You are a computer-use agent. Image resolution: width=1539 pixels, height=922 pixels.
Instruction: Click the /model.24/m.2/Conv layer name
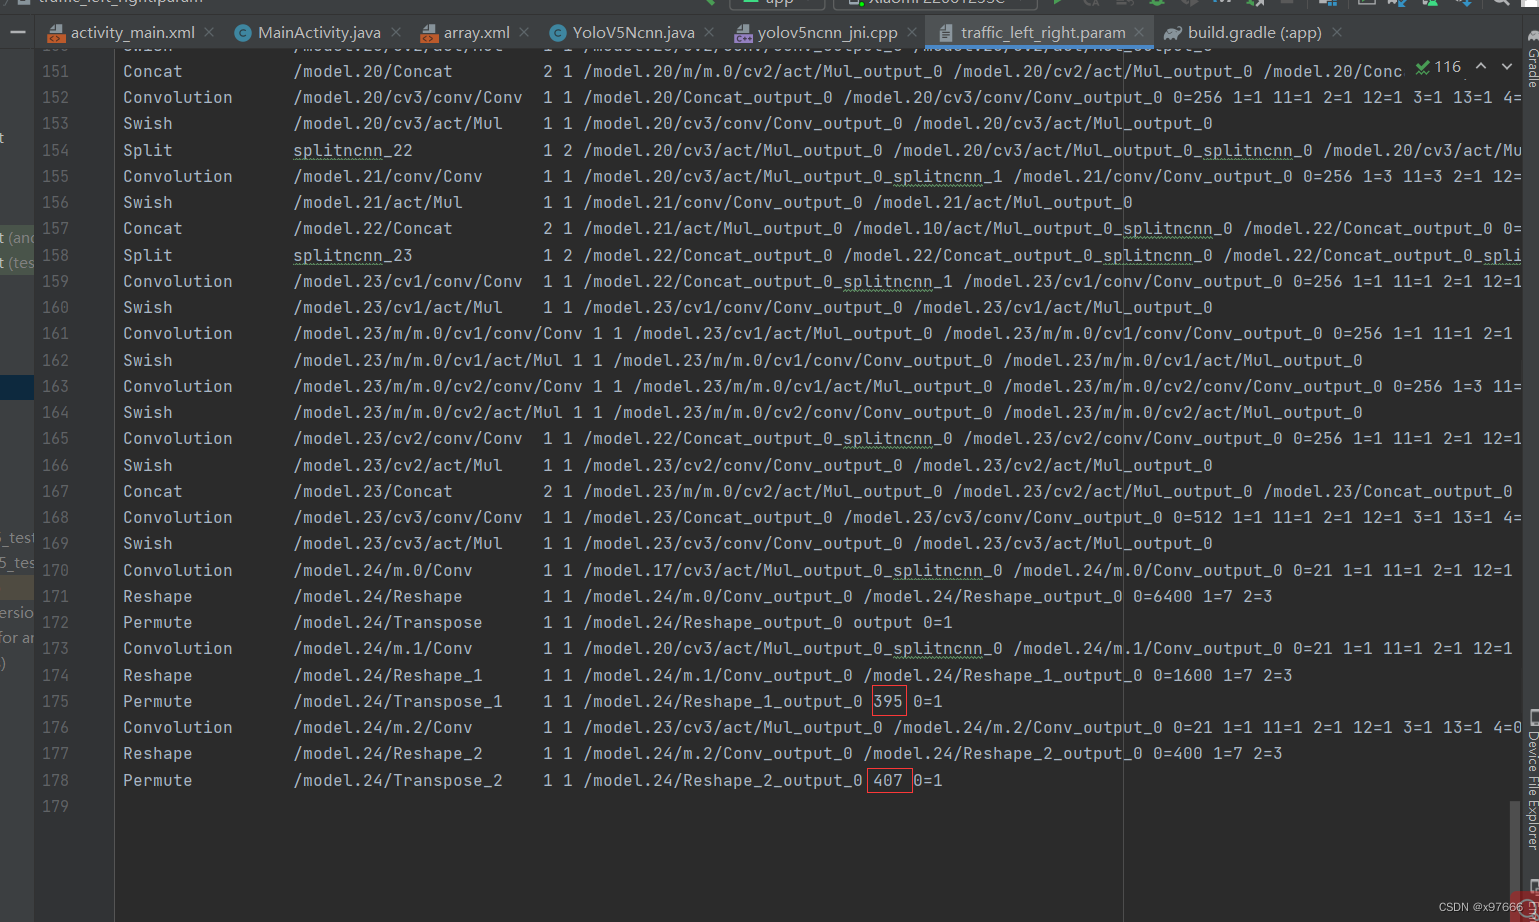[383, 727]
